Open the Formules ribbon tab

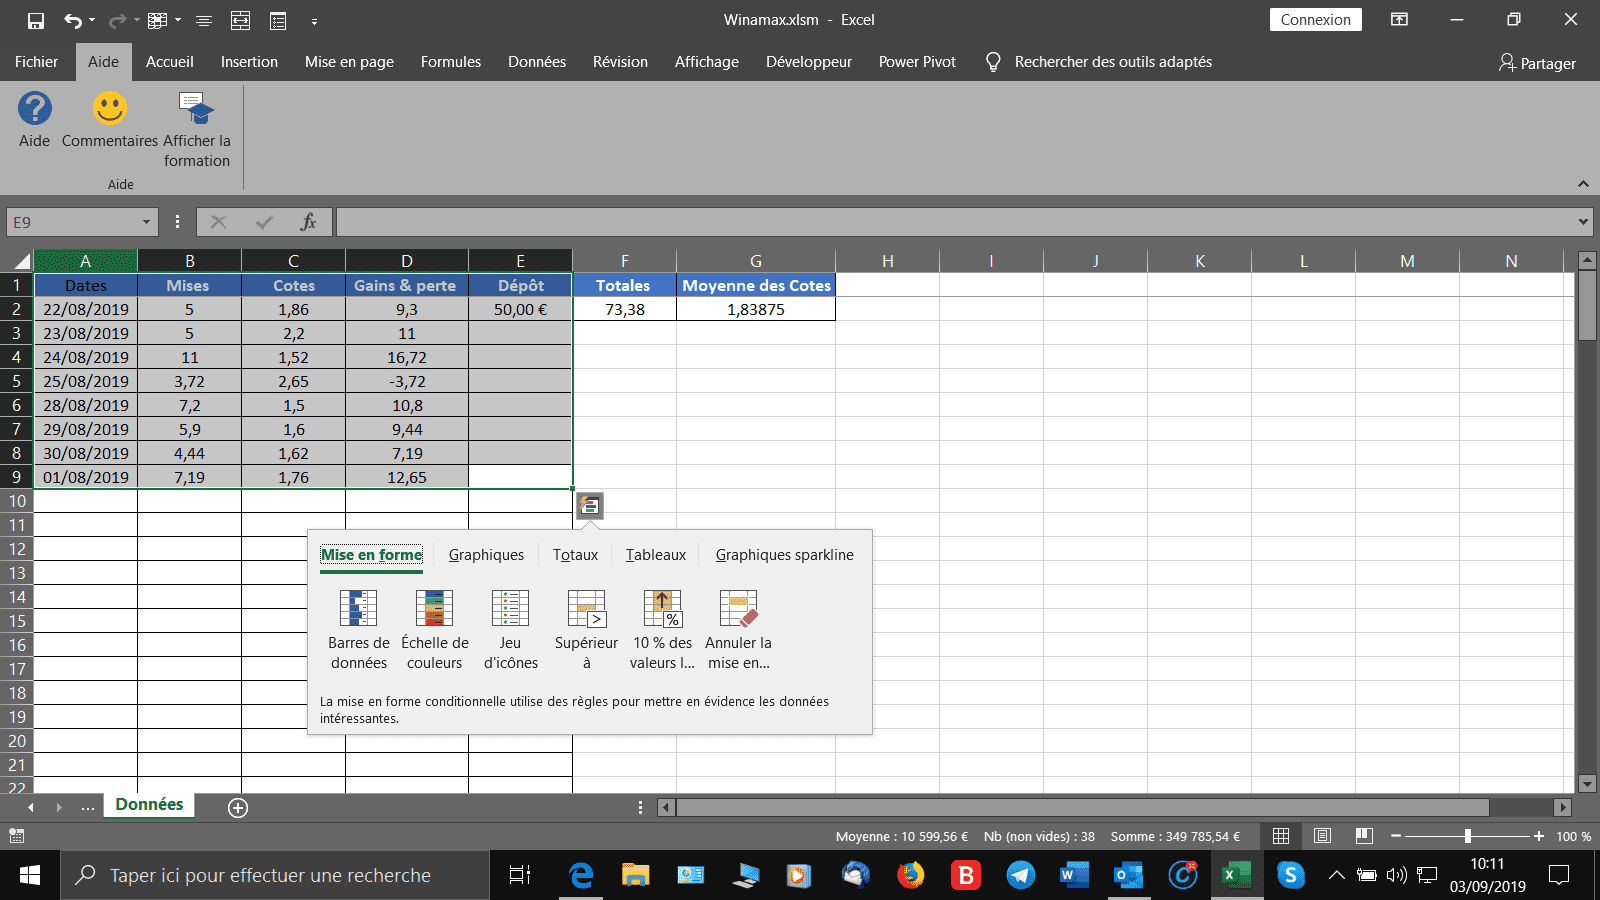(x=450, y=62)
